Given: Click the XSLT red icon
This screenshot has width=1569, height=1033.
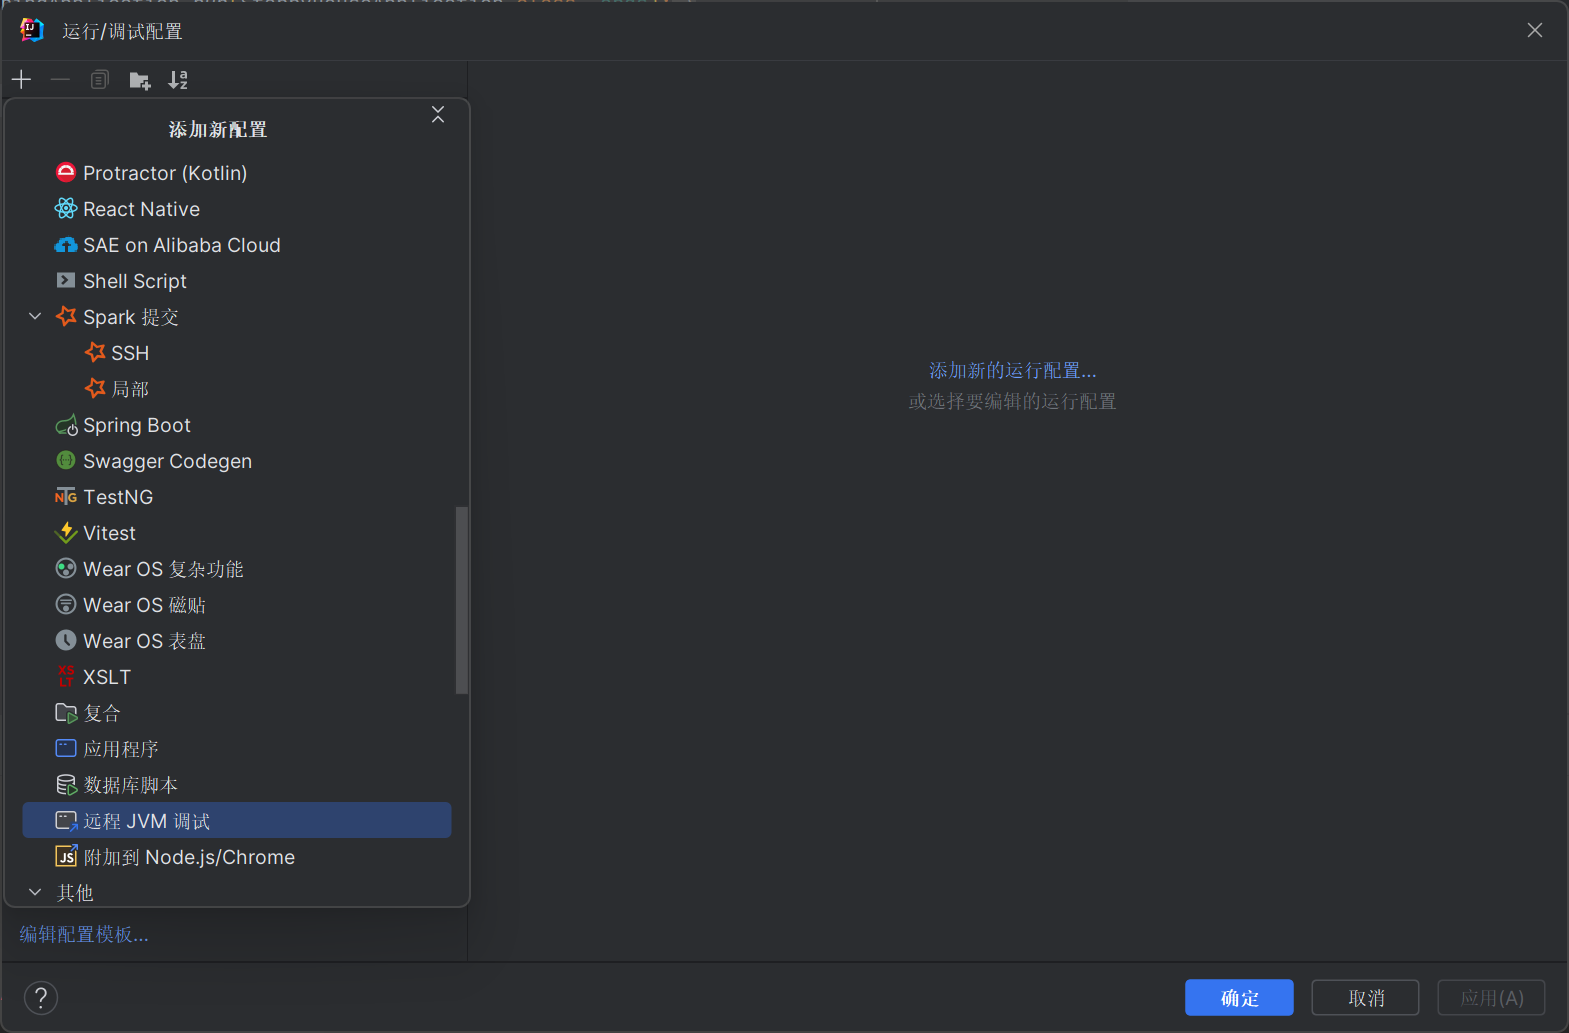Looking at the screenshot, I should 66,676.
